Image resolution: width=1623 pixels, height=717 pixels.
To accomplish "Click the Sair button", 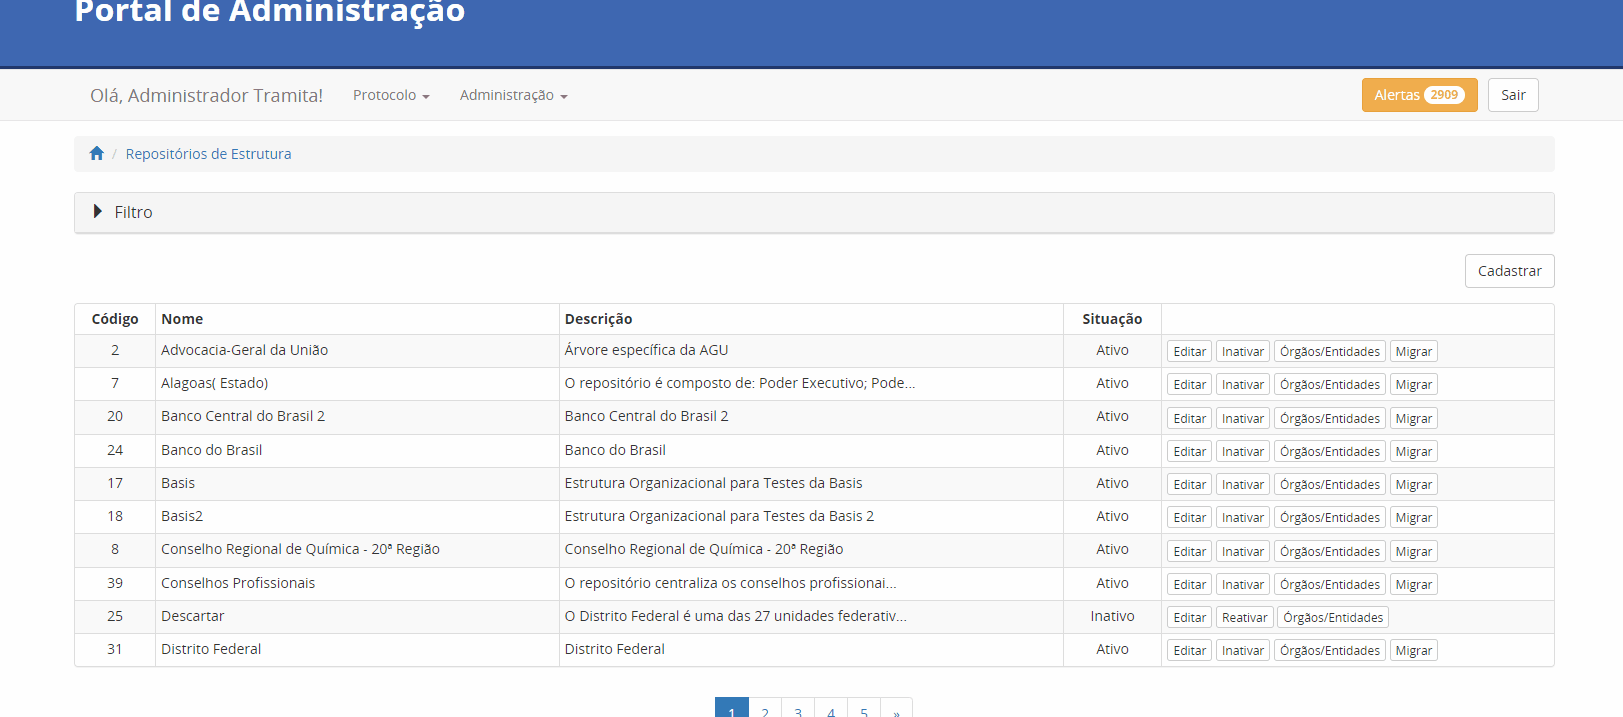I will click(x=1513, y=95).
